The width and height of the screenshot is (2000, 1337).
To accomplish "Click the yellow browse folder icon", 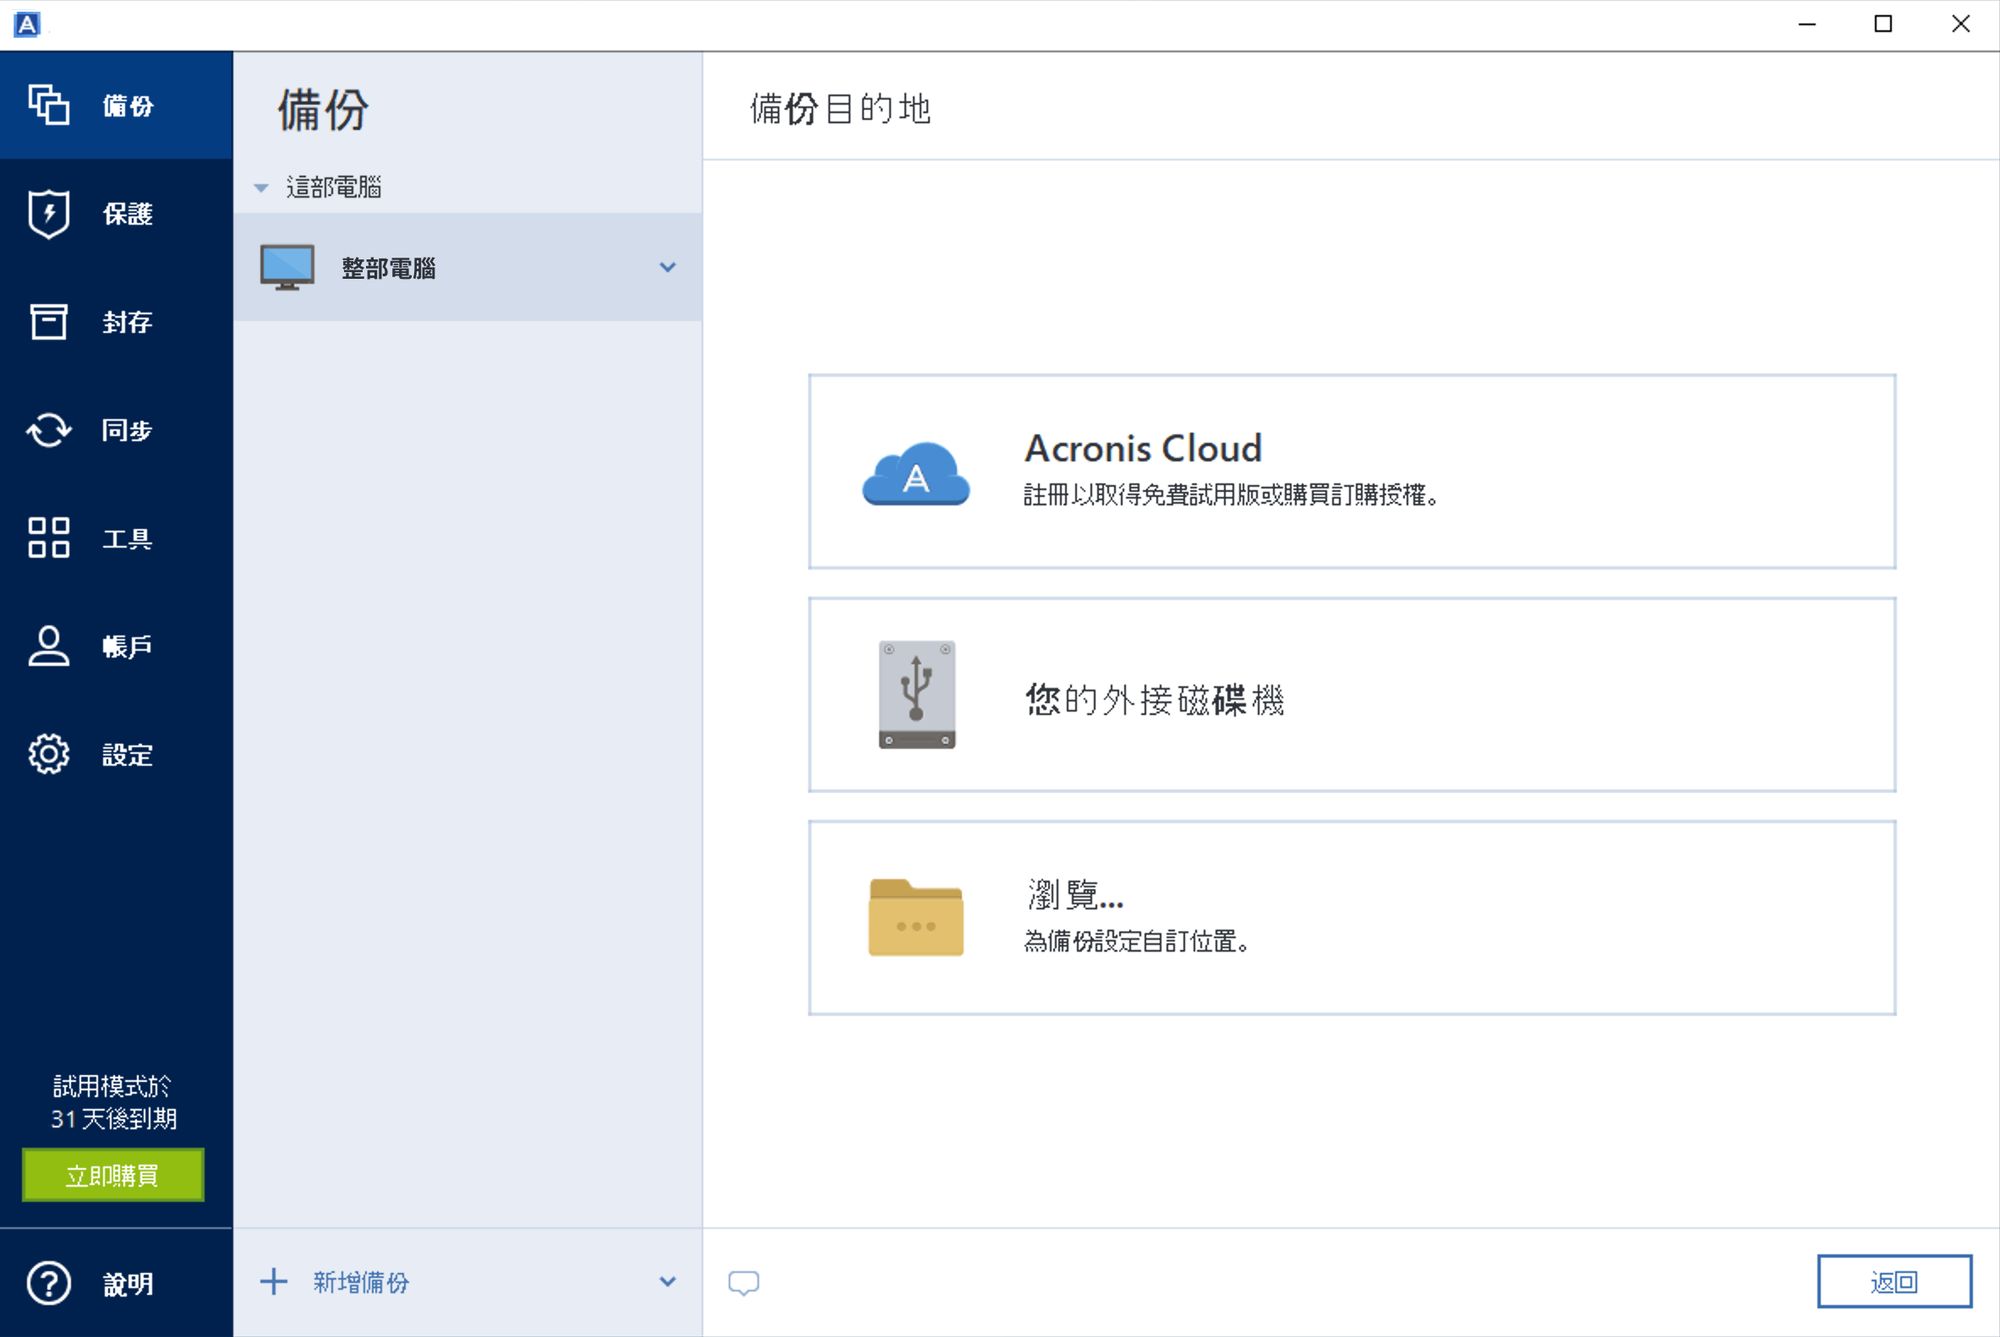I will point(915,917).
